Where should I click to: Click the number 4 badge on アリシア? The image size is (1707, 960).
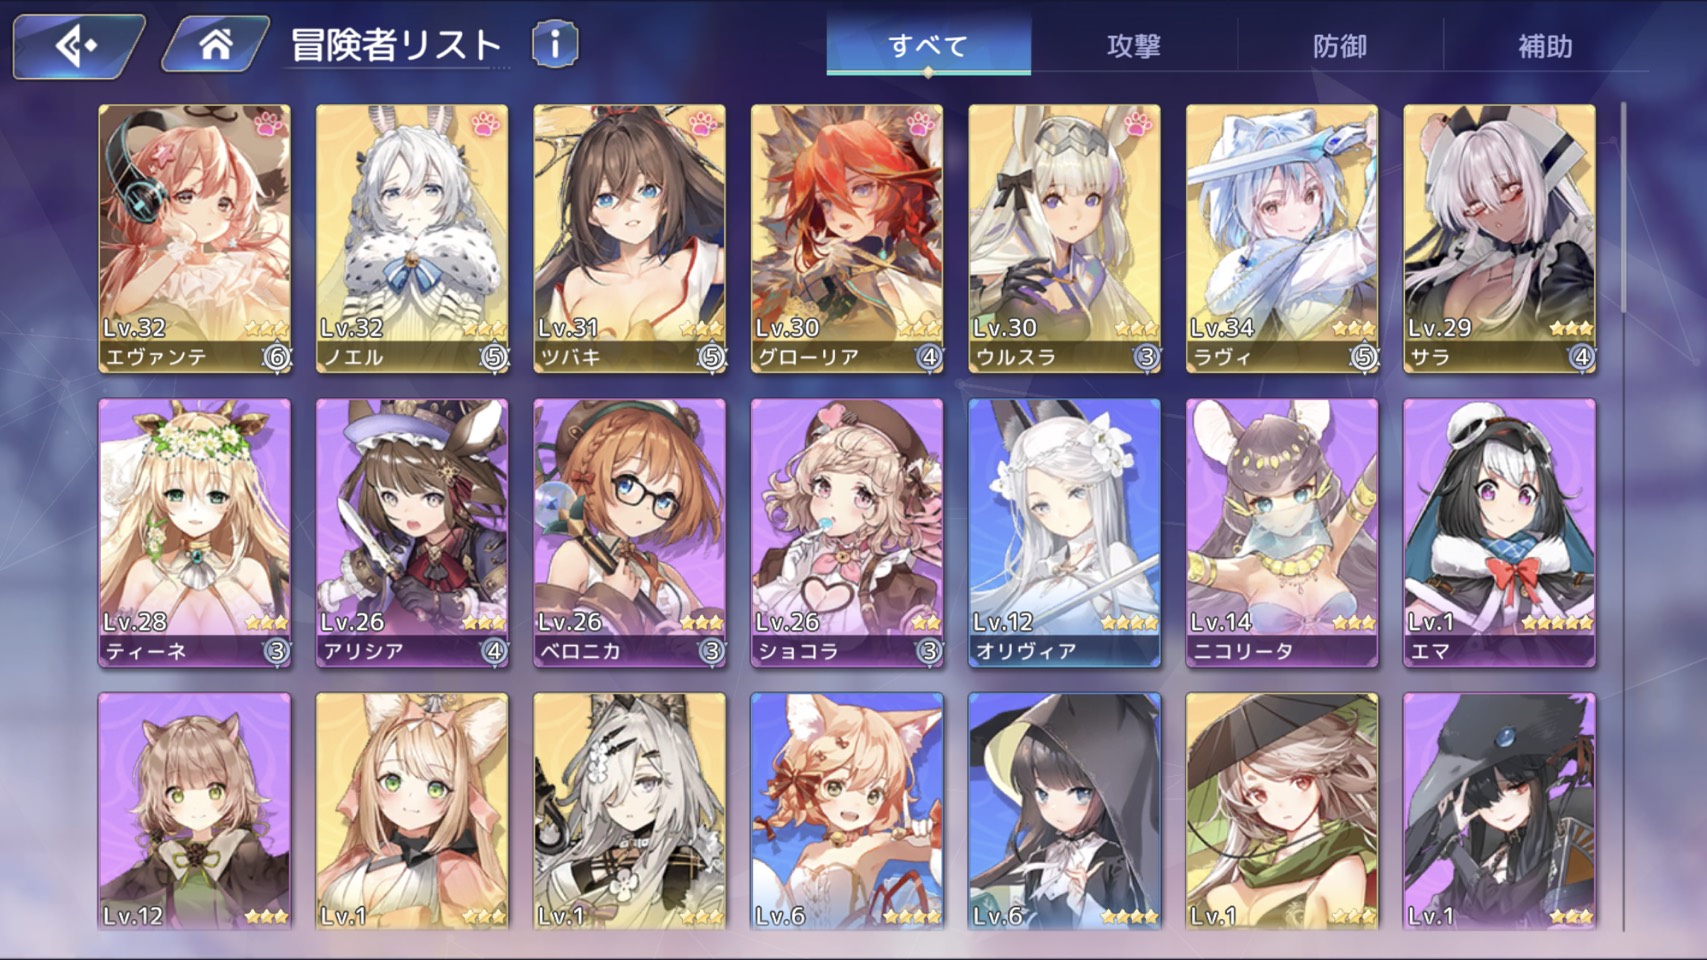tap(494, 651)
